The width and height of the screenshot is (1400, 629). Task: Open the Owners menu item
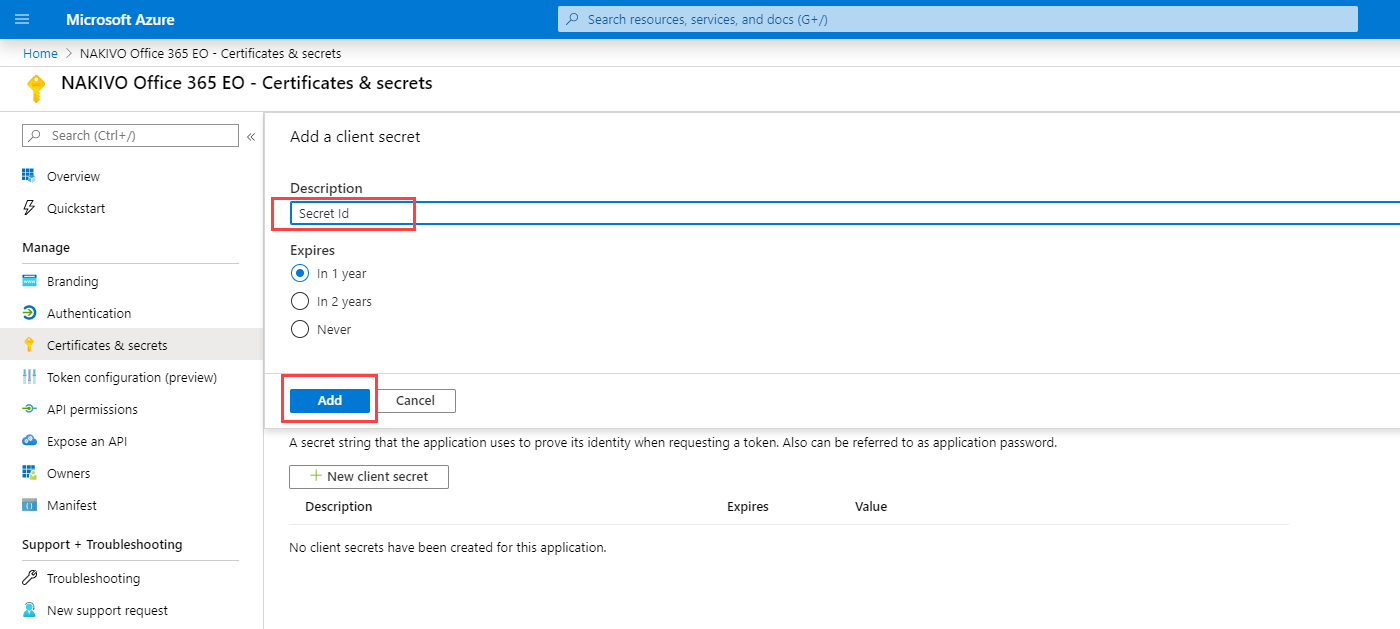point(68,473)
